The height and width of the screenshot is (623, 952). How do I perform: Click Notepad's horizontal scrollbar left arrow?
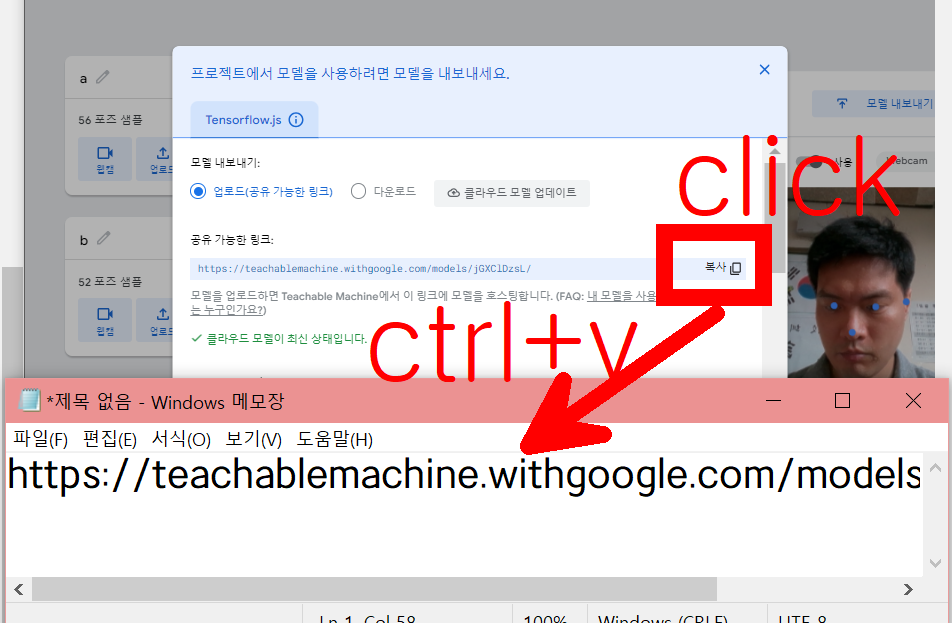click(x=19, y=589)
